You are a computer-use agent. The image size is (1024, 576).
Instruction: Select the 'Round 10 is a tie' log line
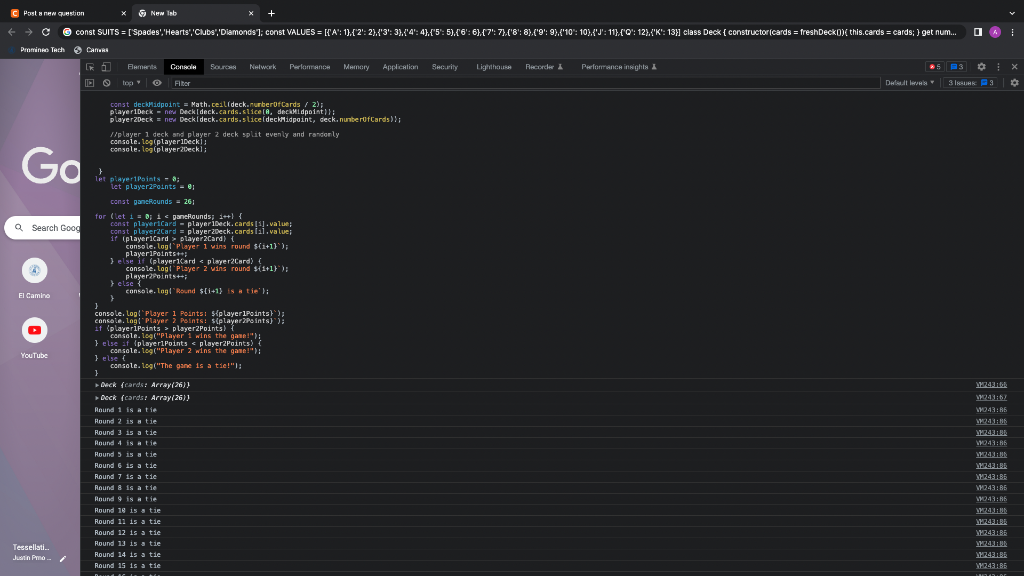click(127, 511)
